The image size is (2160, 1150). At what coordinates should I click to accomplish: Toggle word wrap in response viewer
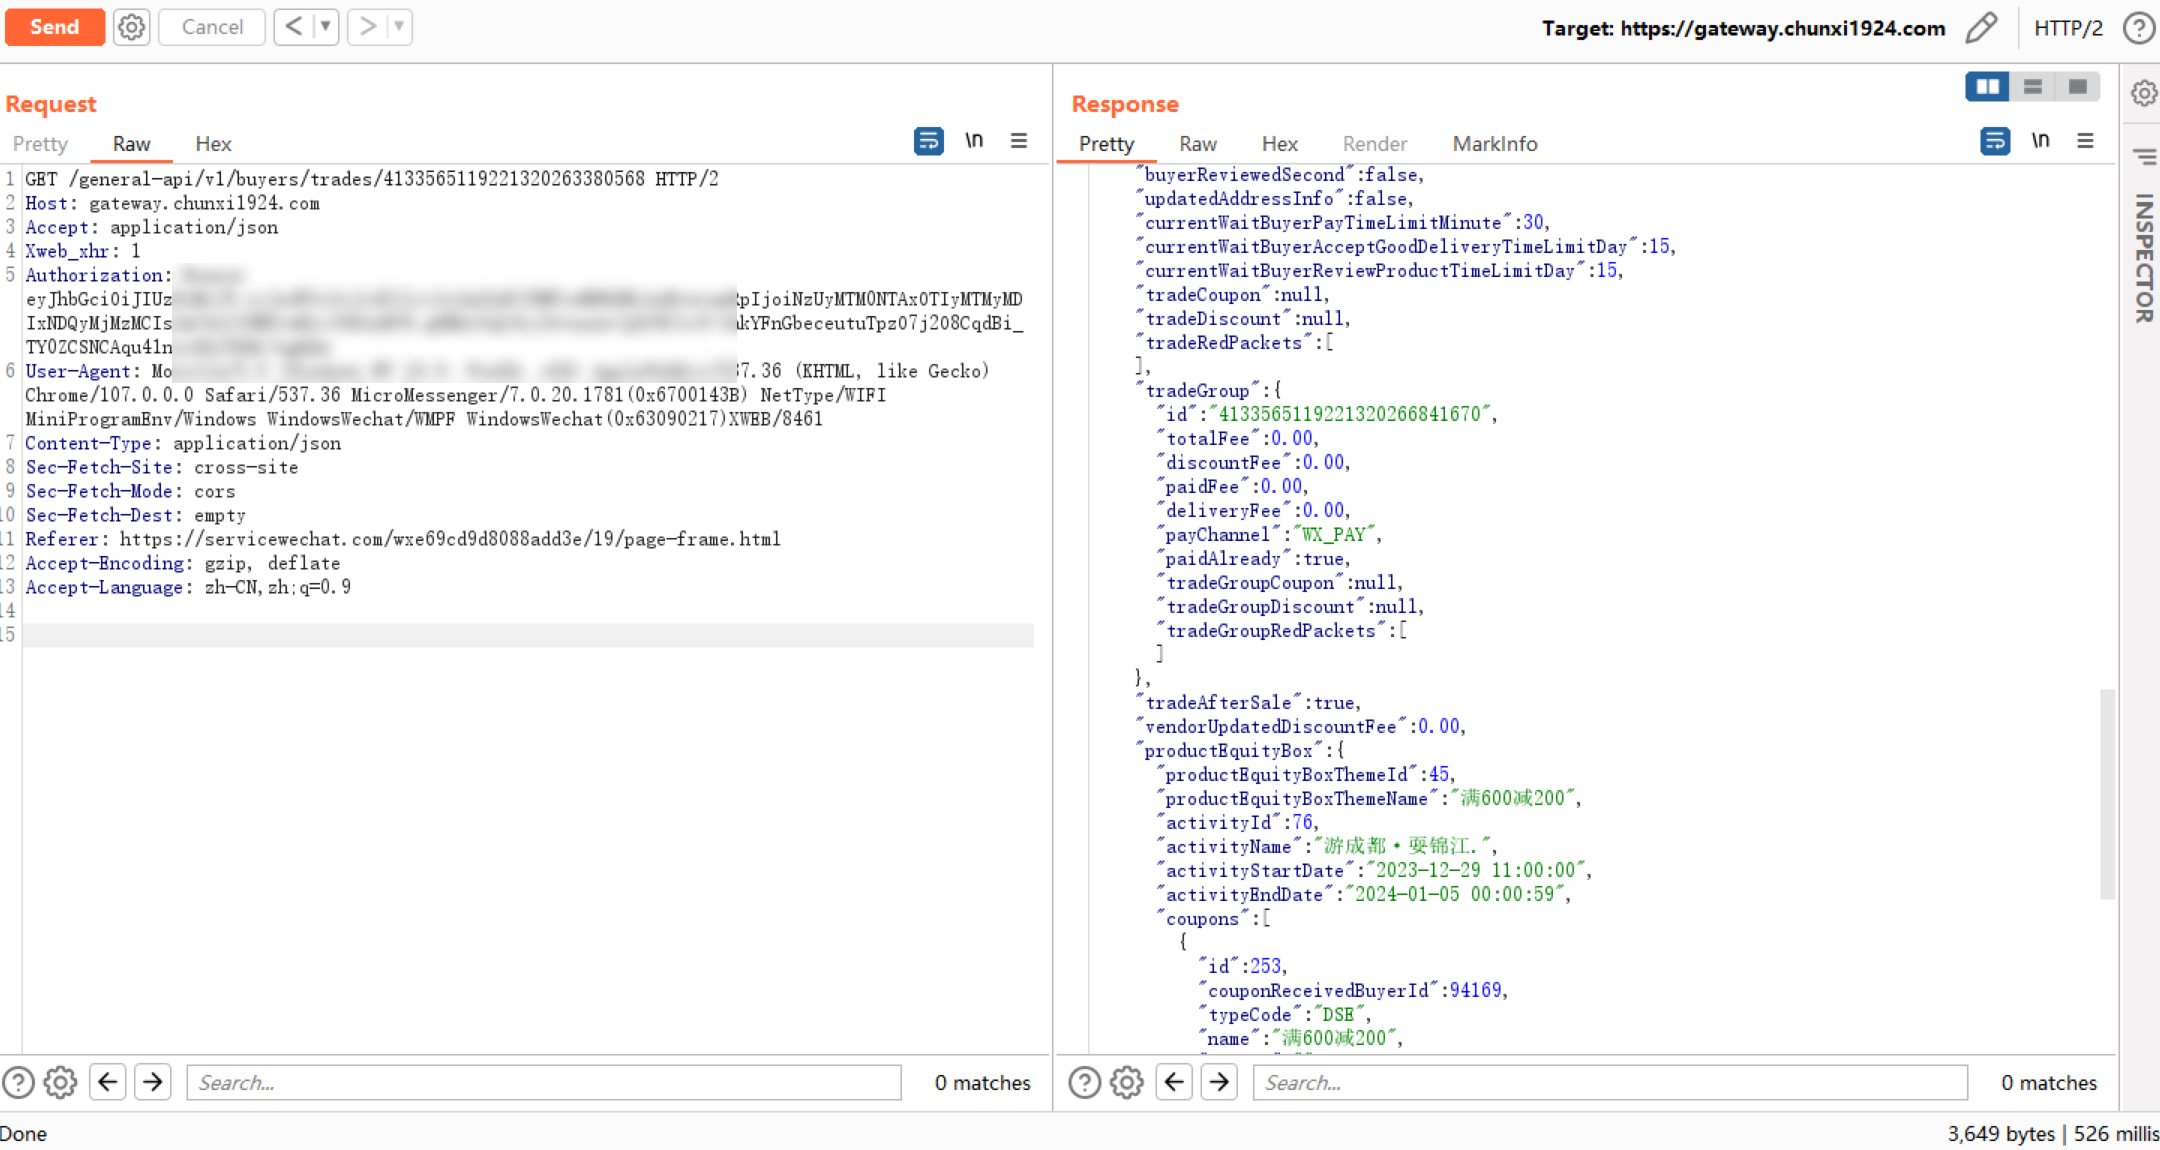(1994, 142)
